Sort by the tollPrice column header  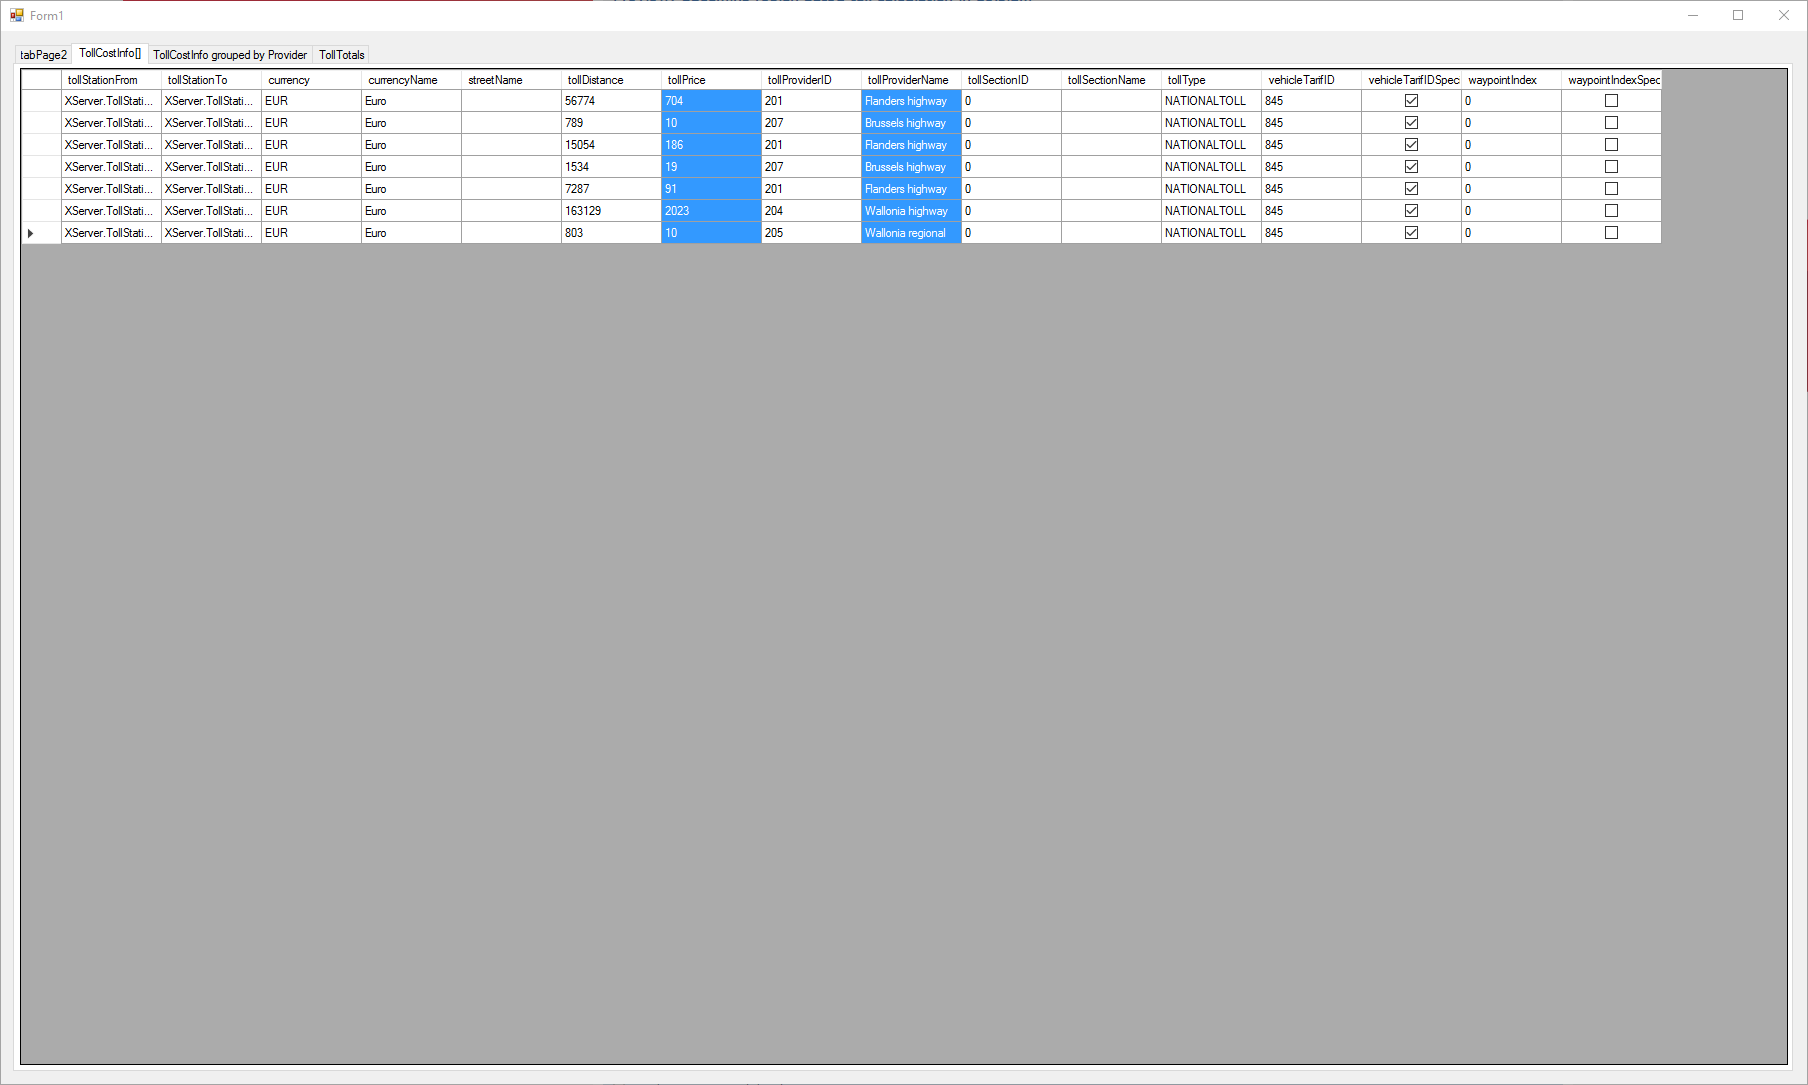tap(710, 80)
